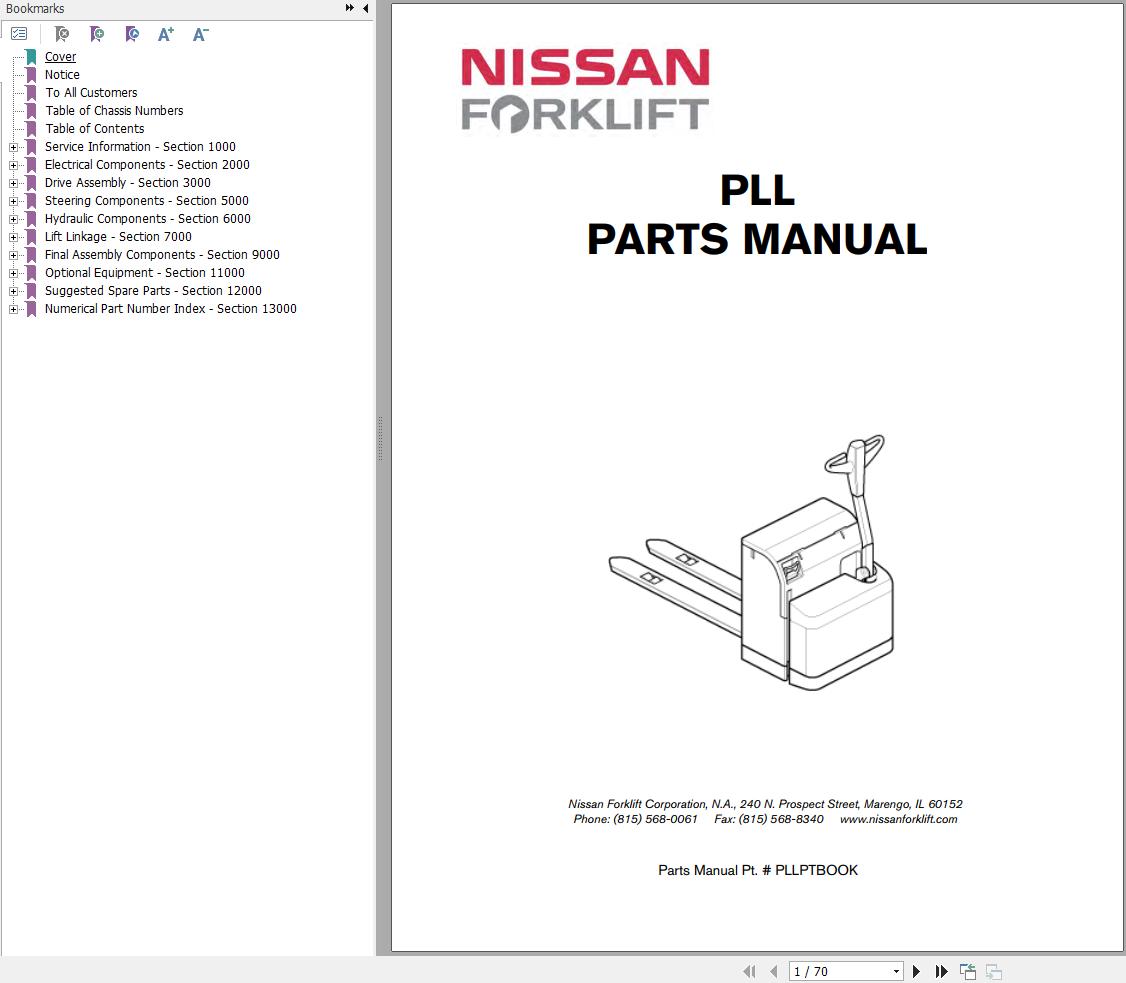
Task: Collapse the Bookmarks panel with left arrow
Action: coord(366,8)
